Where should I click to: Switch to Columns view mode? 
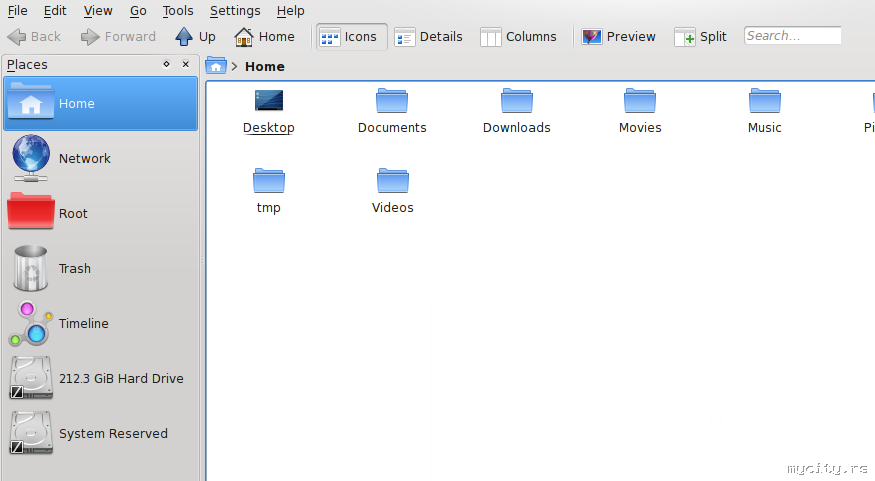click(518, 37)
